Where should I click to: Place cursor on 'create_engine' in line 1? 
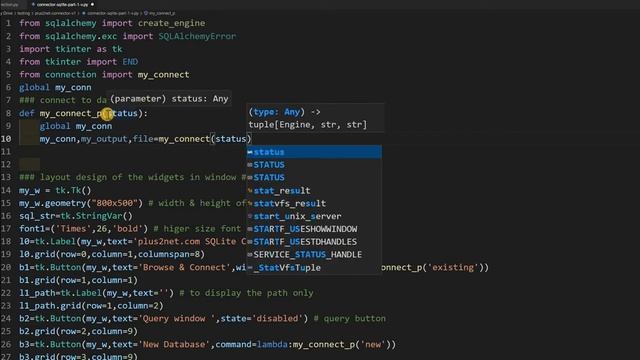tap(171, 23)
